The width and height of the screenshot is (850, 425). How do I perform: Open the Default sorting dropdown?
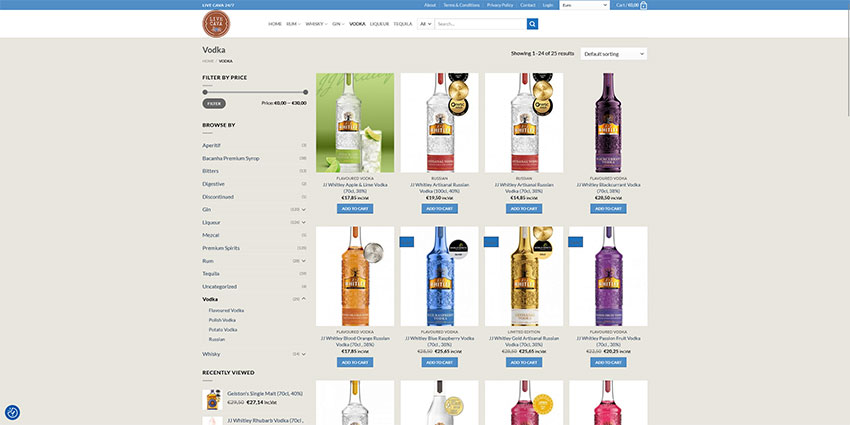(613, 54)
